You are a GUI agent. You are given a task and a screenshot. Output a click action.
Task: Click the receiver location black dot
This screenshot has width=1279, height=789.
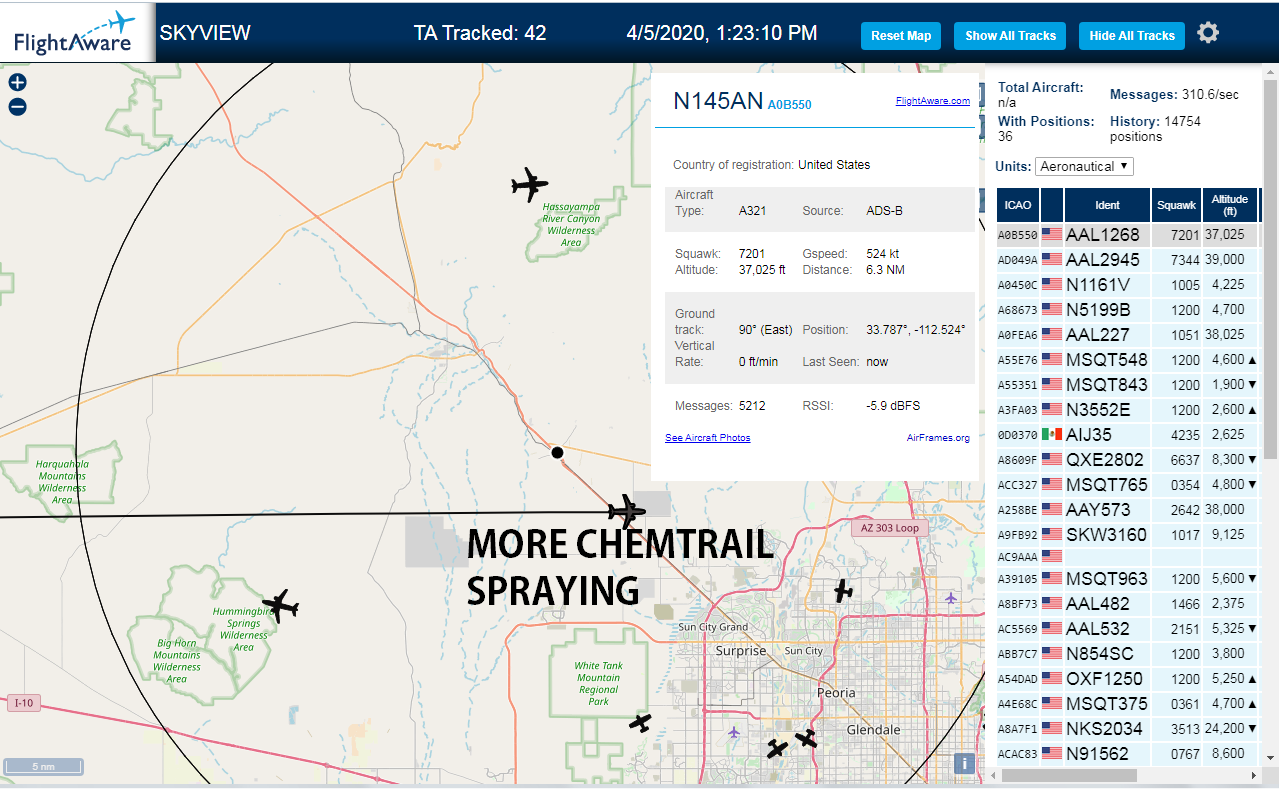point(558,453)
